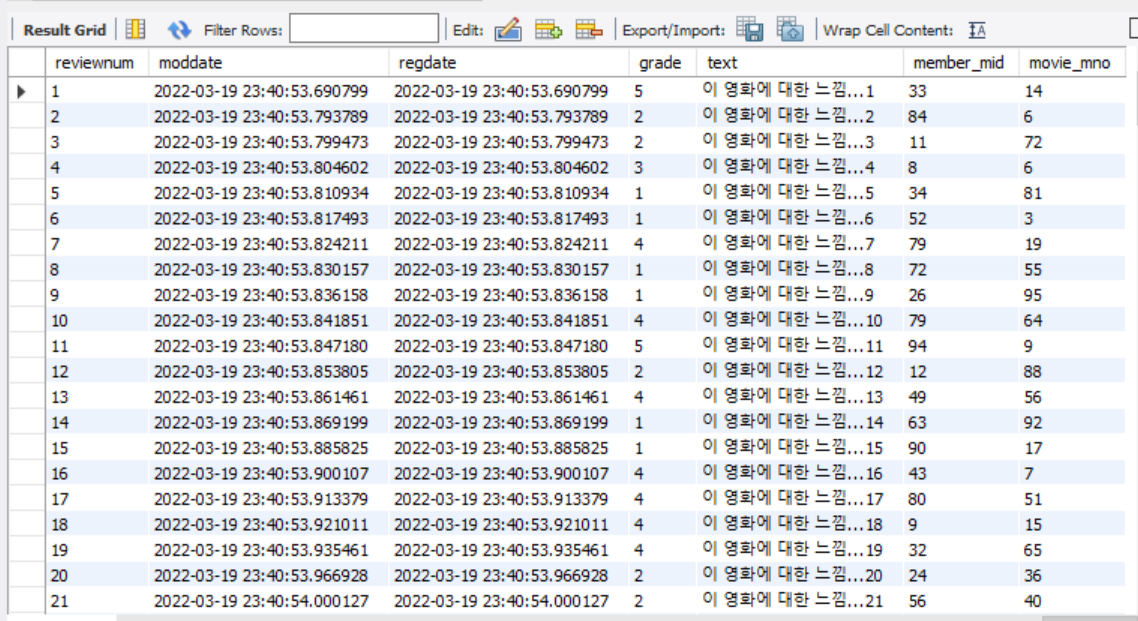Select movie_mno cell with value 36

(x=1072, y=575)
